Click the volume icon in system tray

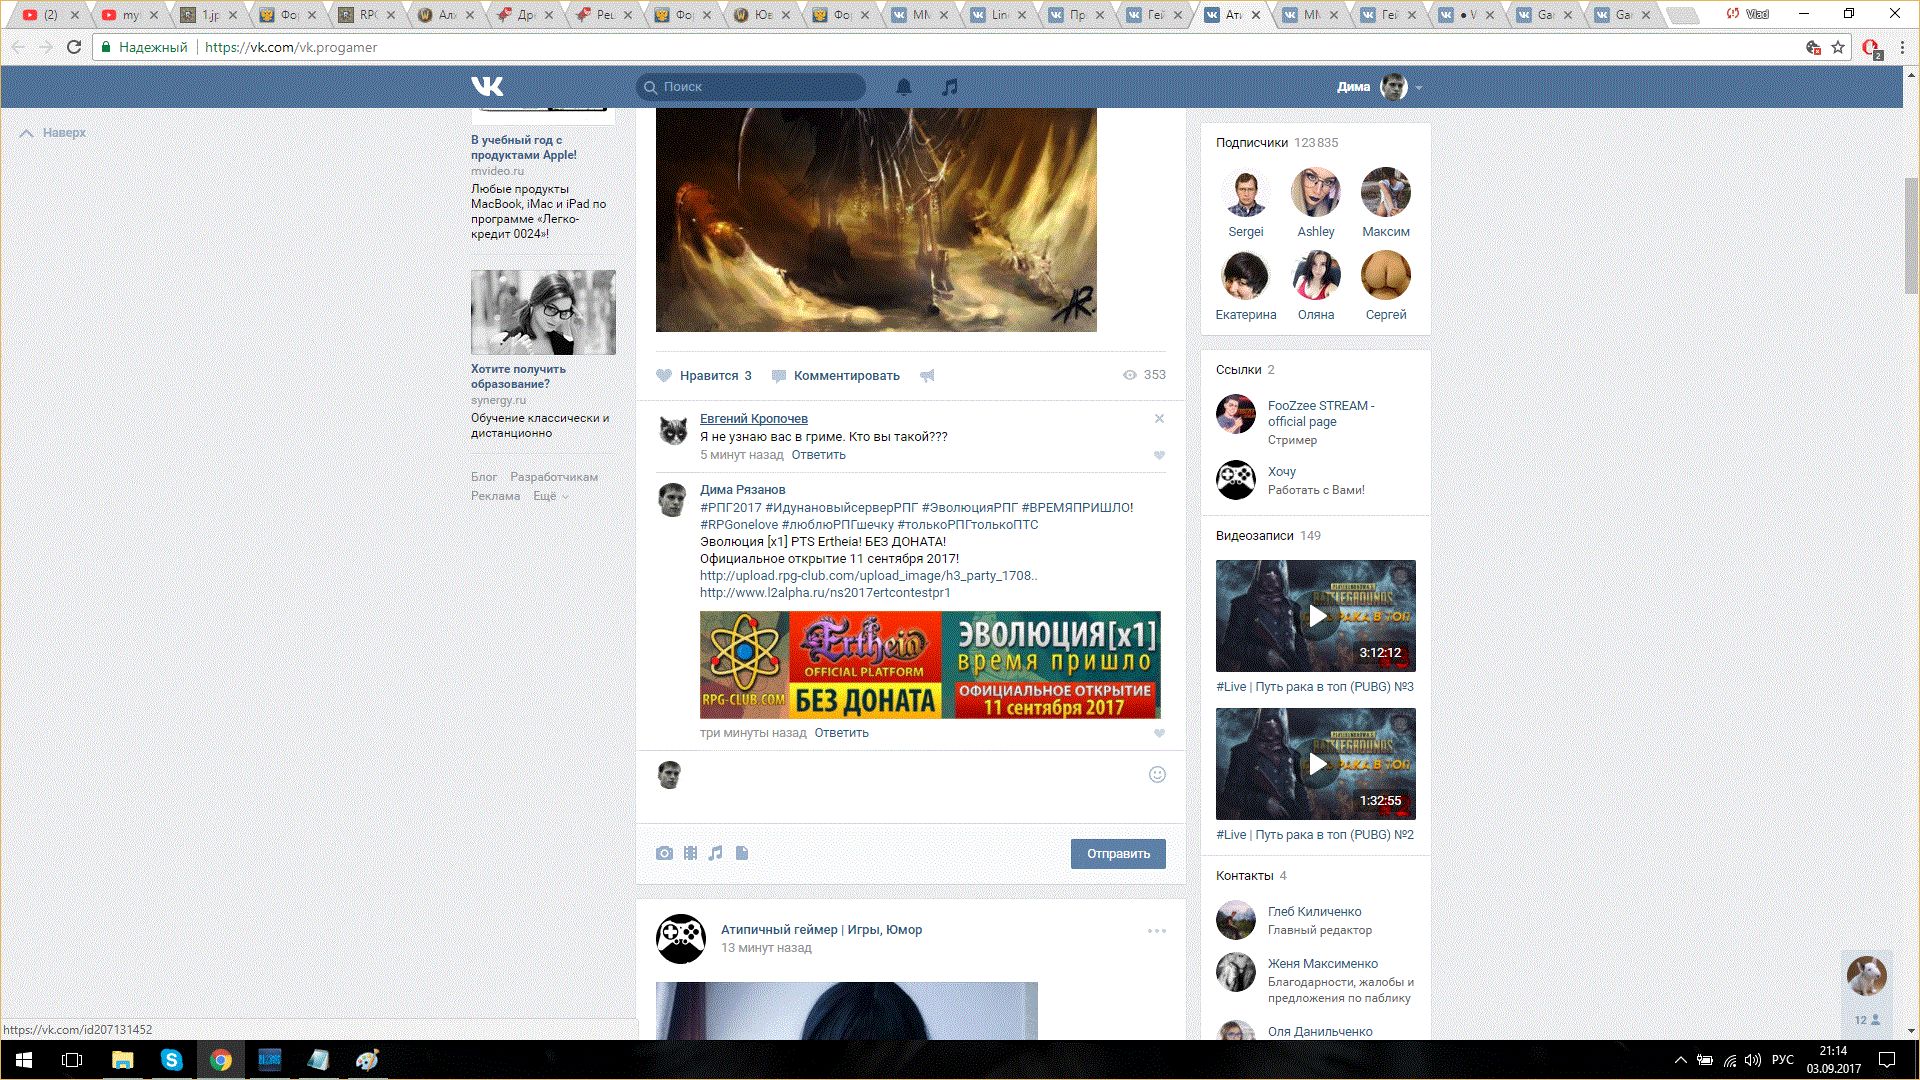coord(1752,1060)
